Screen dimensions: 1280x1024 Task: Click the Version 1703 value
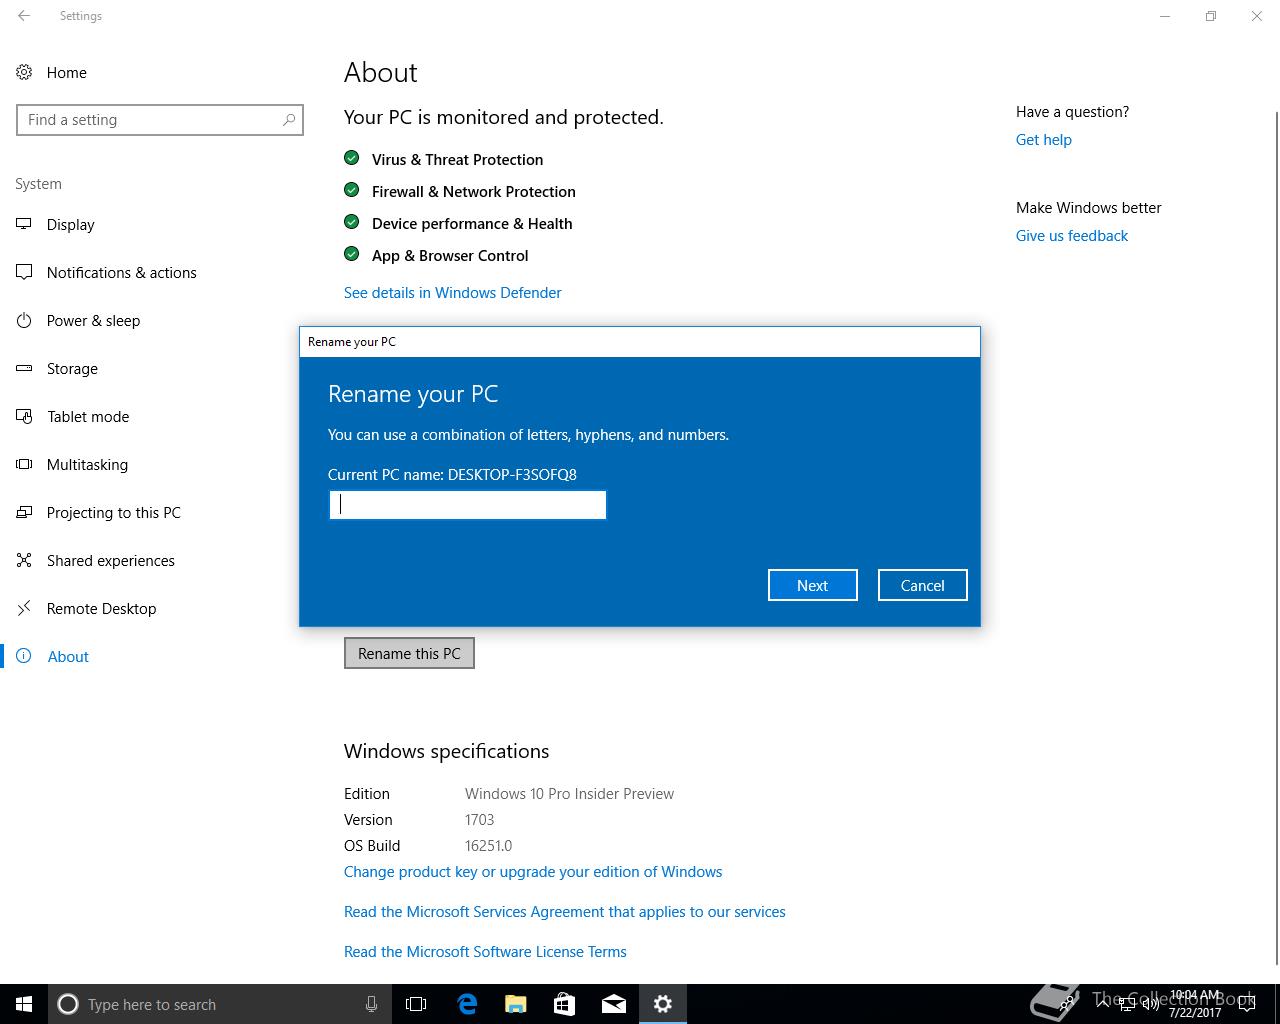[480, 820]
